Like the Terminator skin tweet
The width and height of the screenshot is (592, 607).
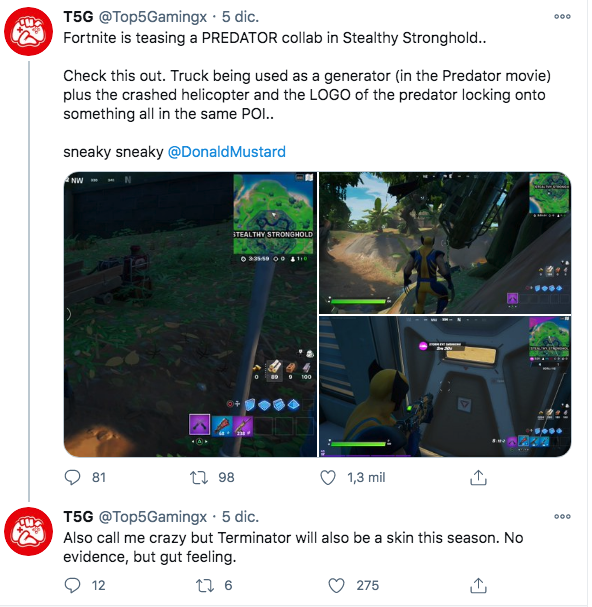[336, 585]
